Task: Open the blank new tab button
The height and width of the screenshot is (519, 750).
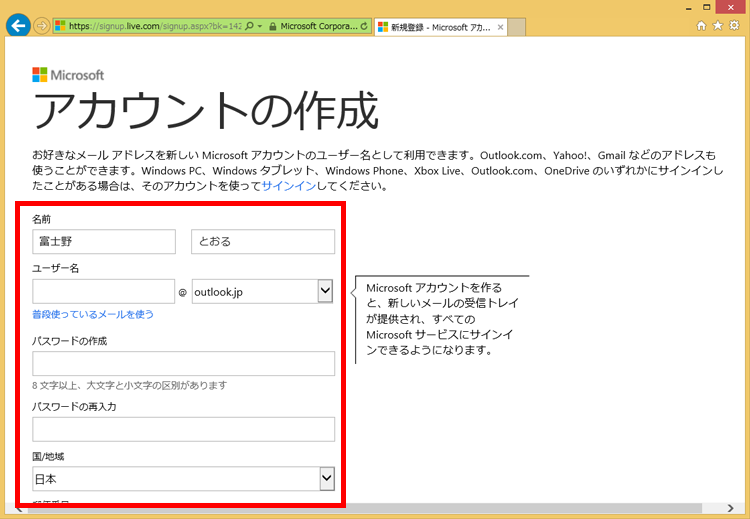Action: pos(516,27)
